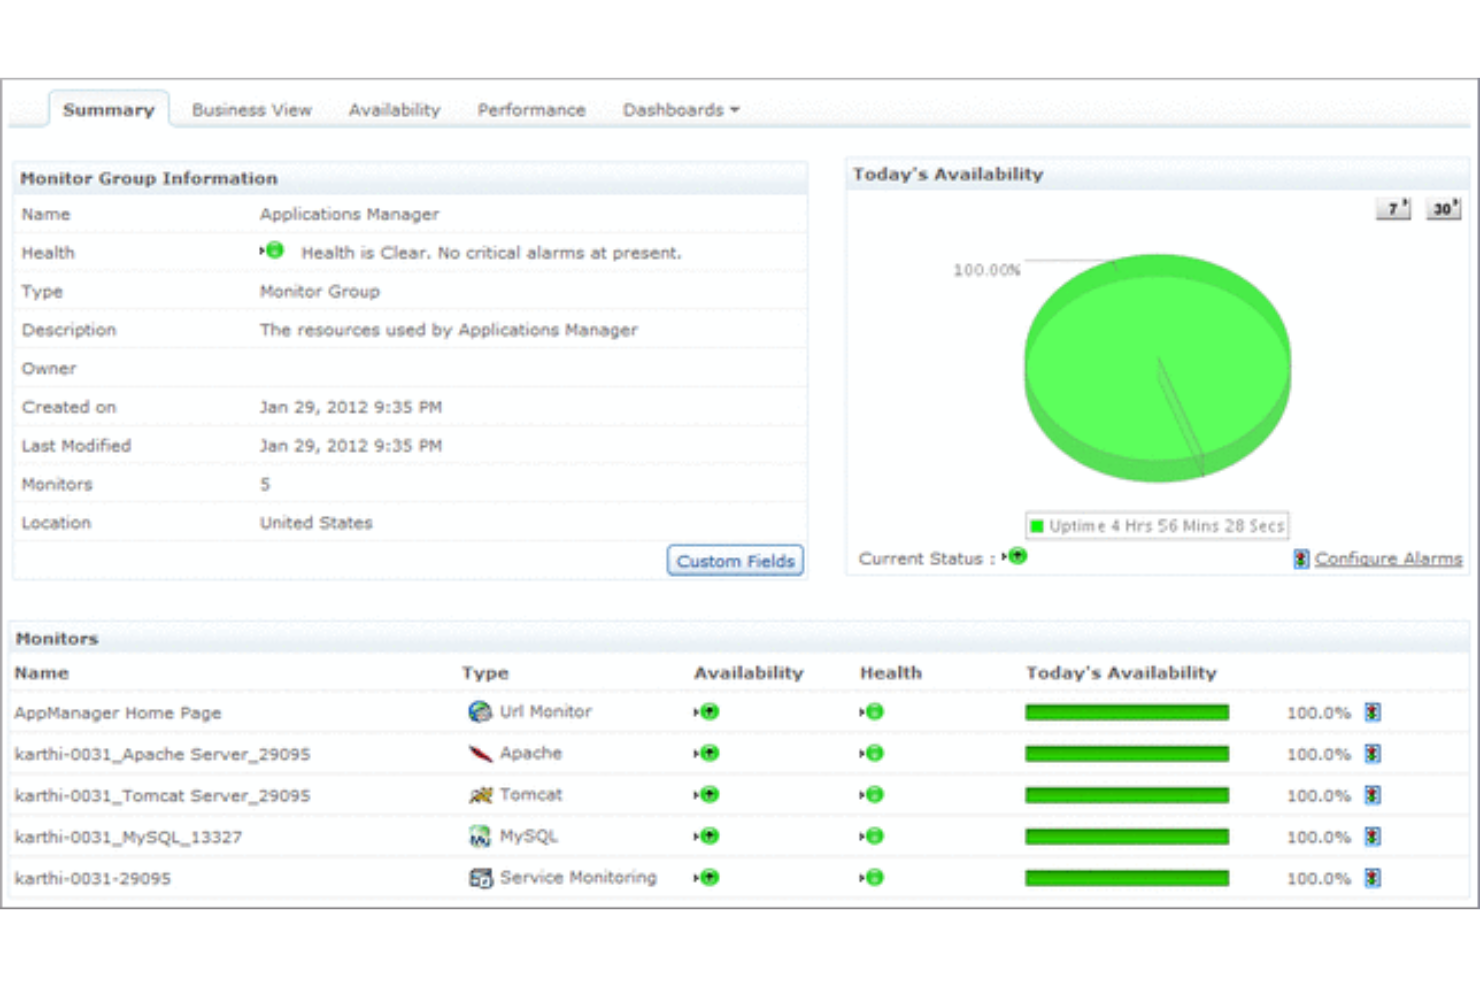Open karthi-0031_MySQL_13327 monitor
This screenshot has height=987, width=1480.
click(x=128, y=837)
